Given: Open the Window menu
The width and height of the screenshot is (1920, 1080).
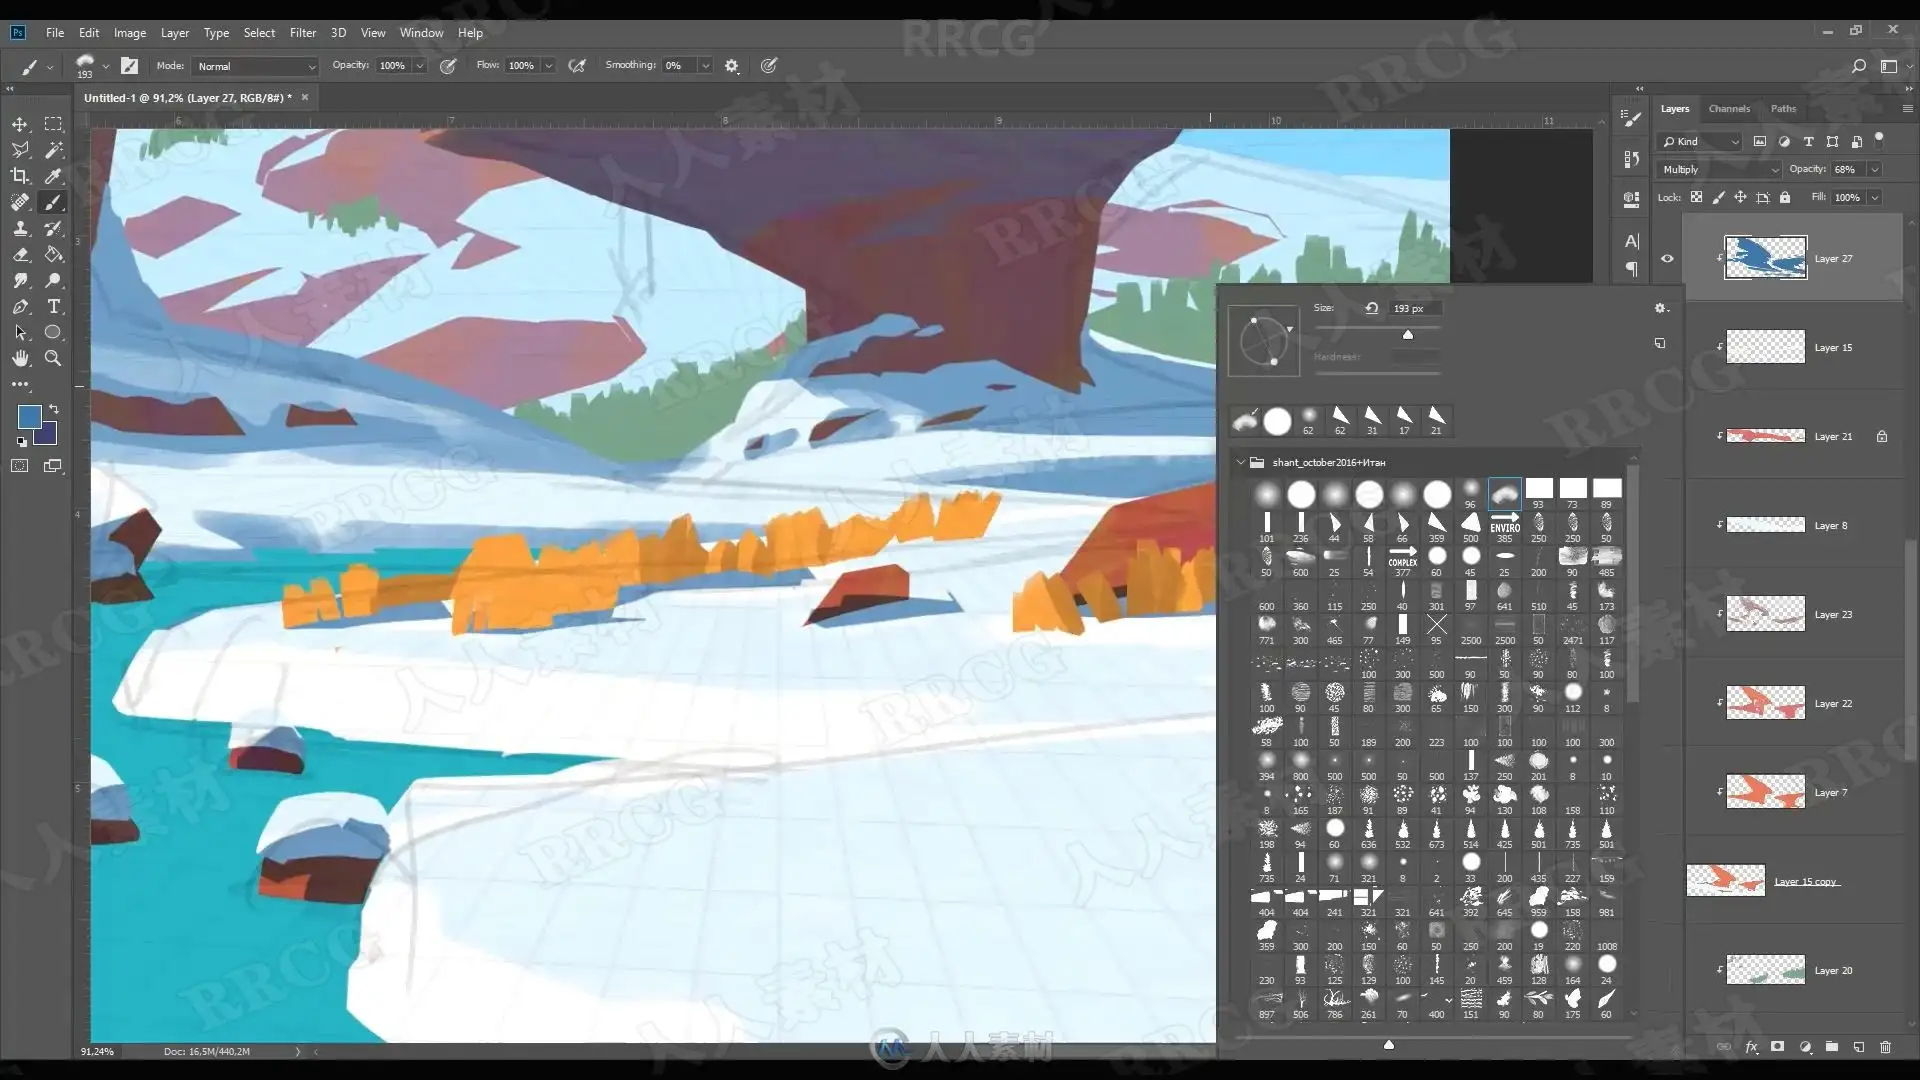Looking at the screenshot, I should [x=421, y=32].
